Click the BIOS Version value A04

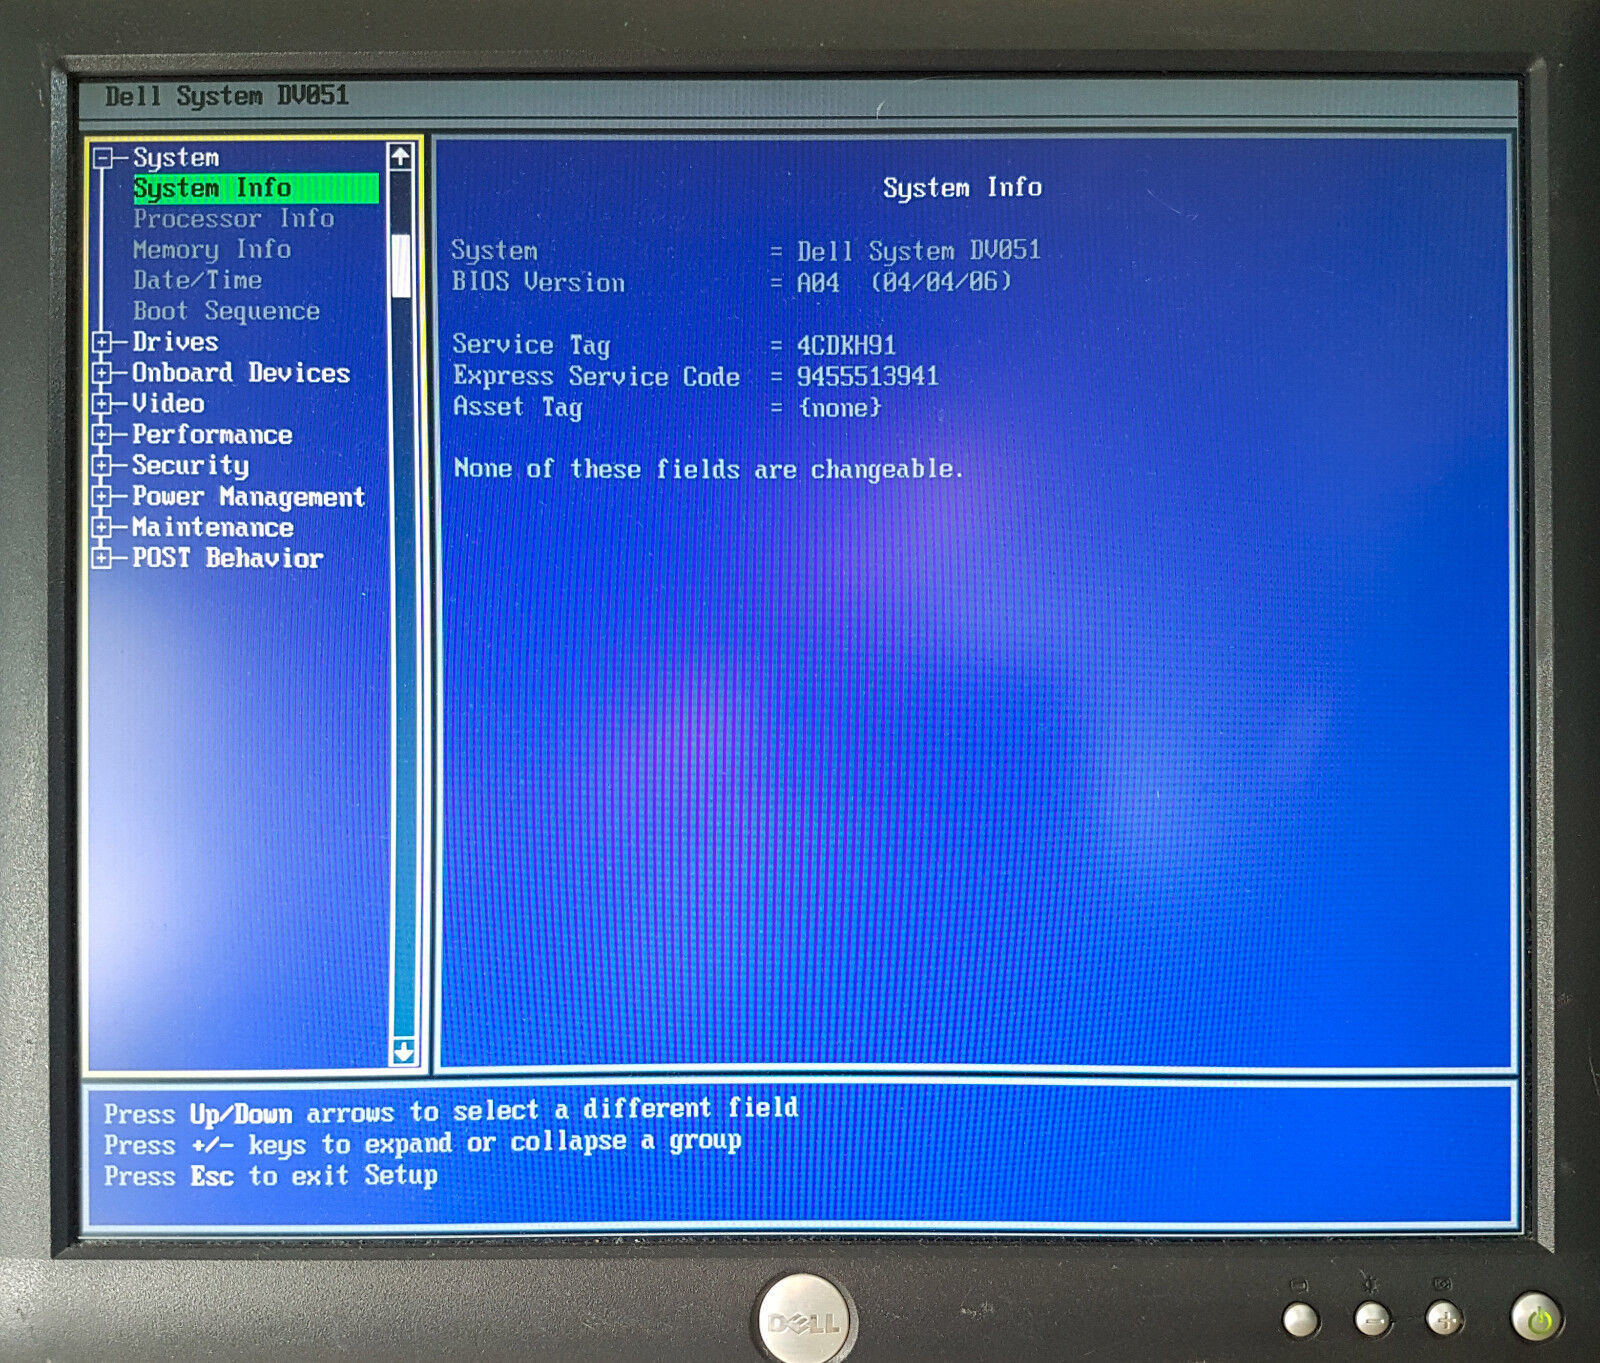(x=818, y=283)
